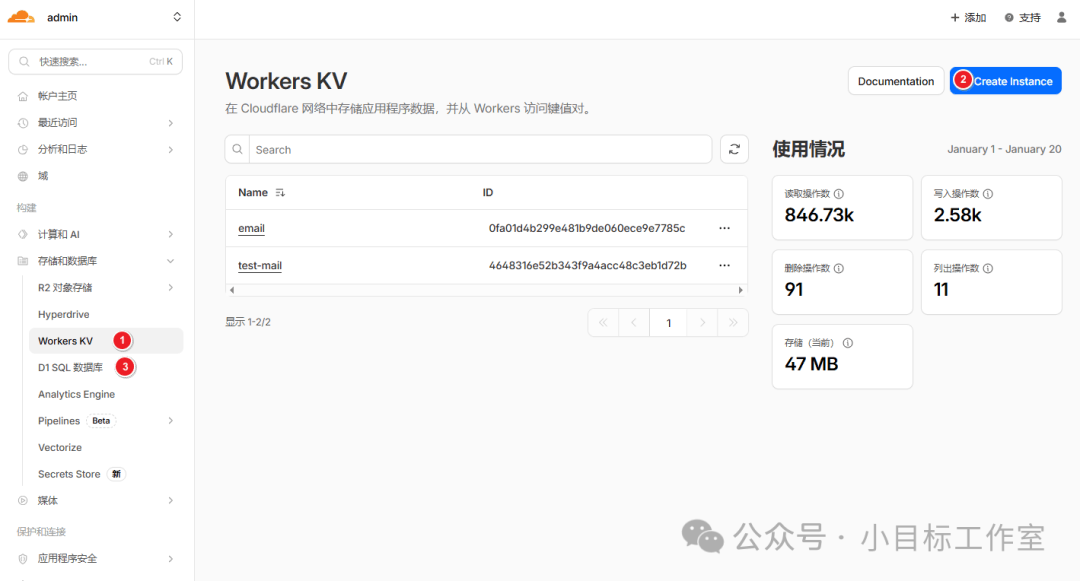Open the email namespace link
This screenshot has height=581, width=1080.
(251, 229)
